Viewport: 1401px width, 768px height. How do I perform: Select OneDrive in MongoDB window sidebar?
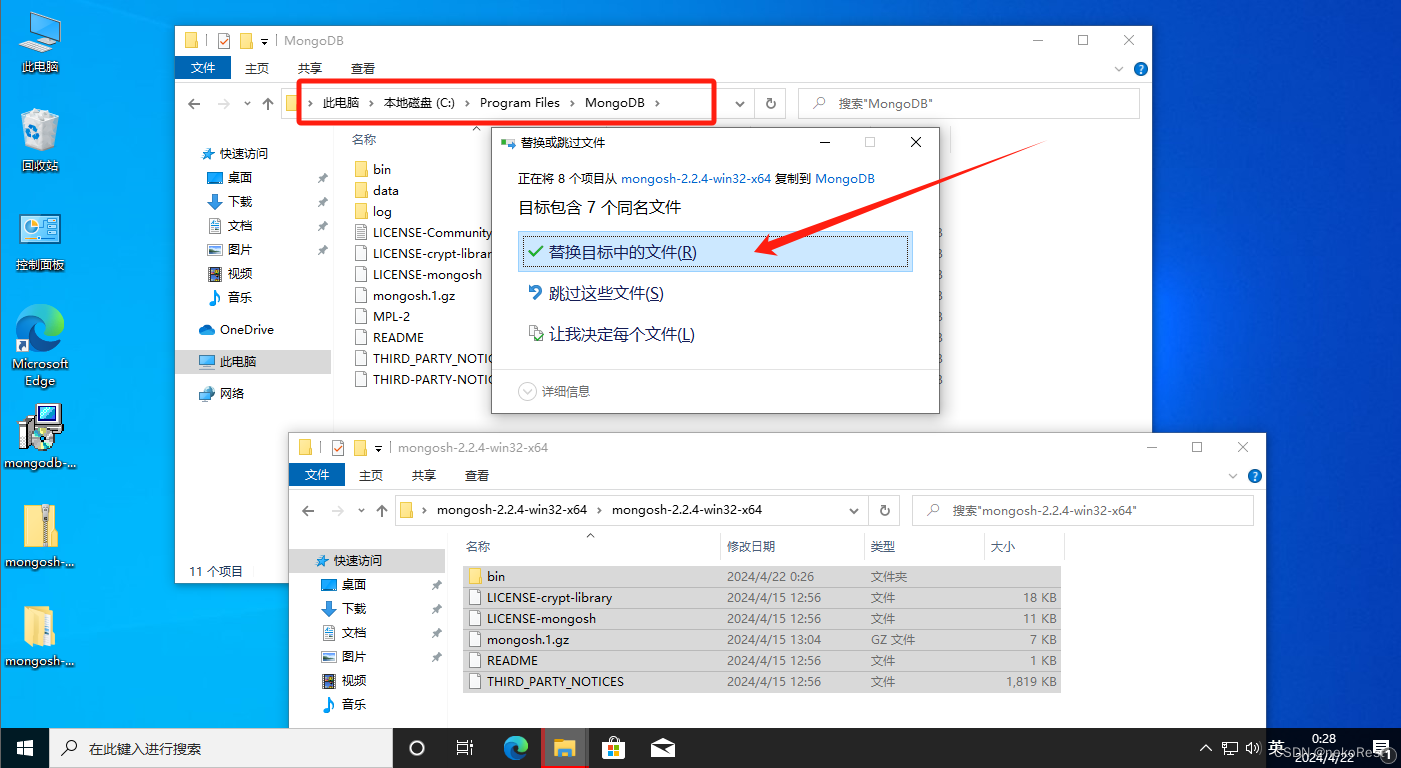(247, 330)
